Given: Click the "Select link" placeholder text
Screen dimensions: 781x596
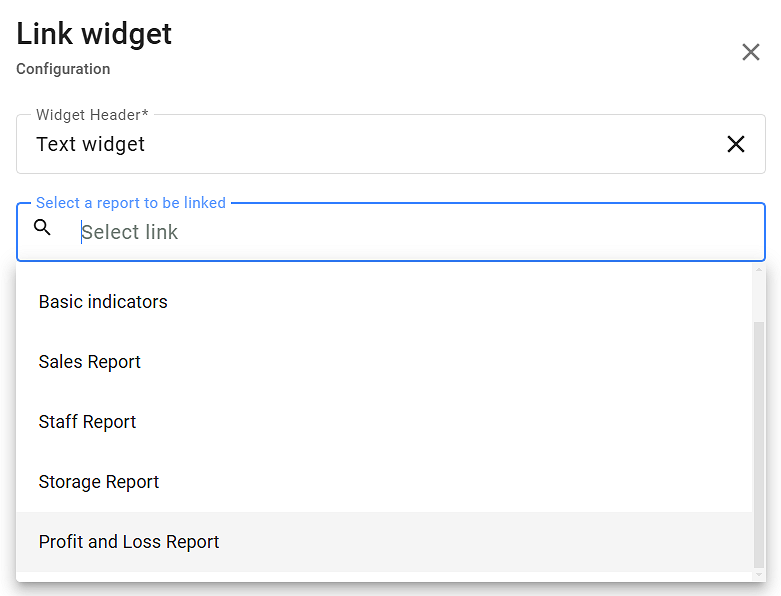Looking at the screenshot, I should pos(130,232).
